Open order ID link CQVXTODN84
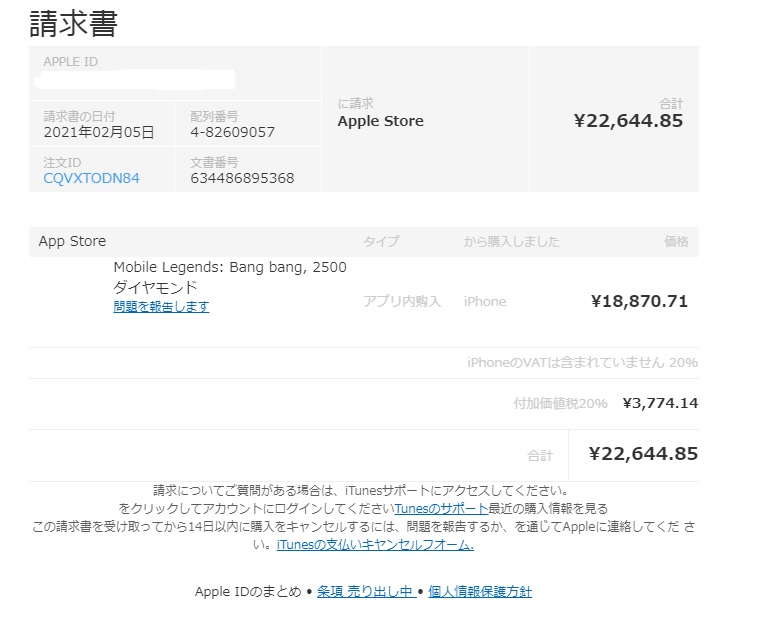This screenshot has height=625, width=773. (x=91, y=178)
